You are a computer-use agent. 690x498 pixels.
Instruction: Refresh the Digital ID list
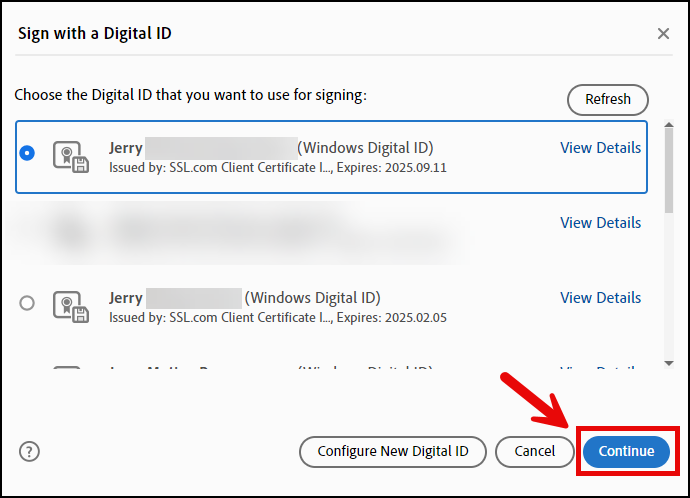tap(608, 99)
